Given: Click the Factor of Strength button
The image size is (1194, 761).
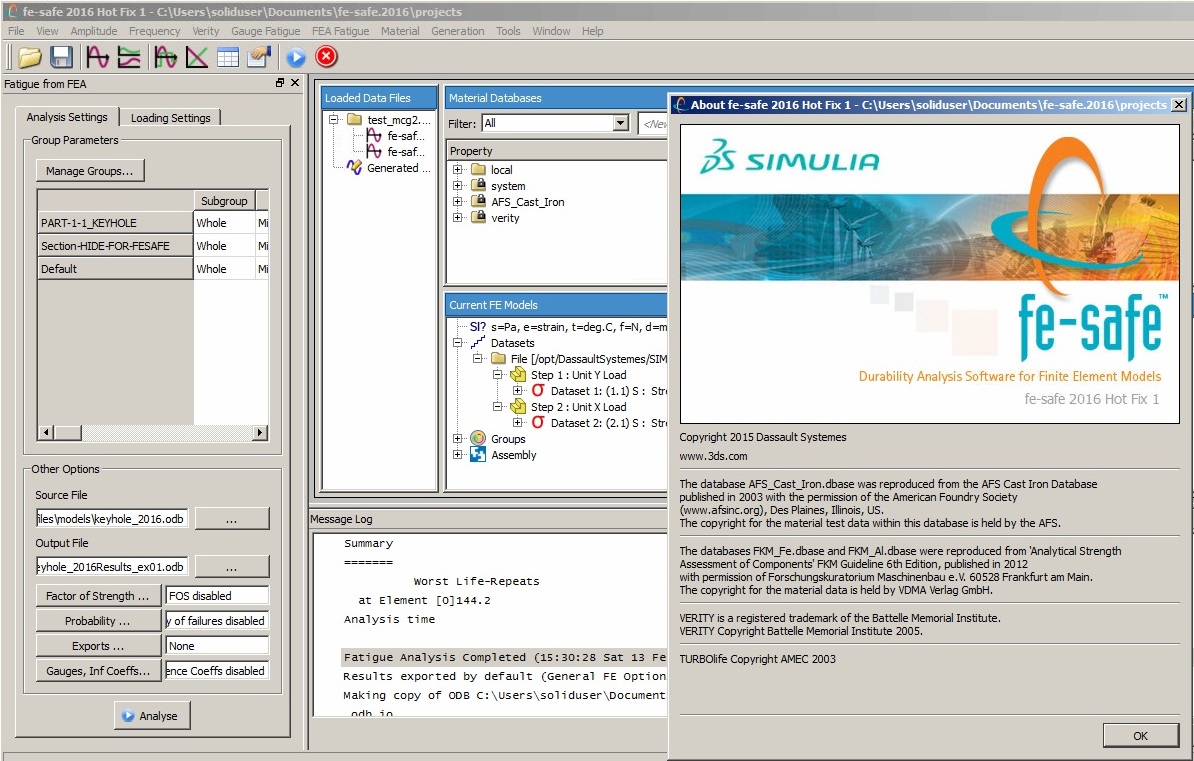Looking at the screenshot, I should pyautogui.click(x=98, y=596).
